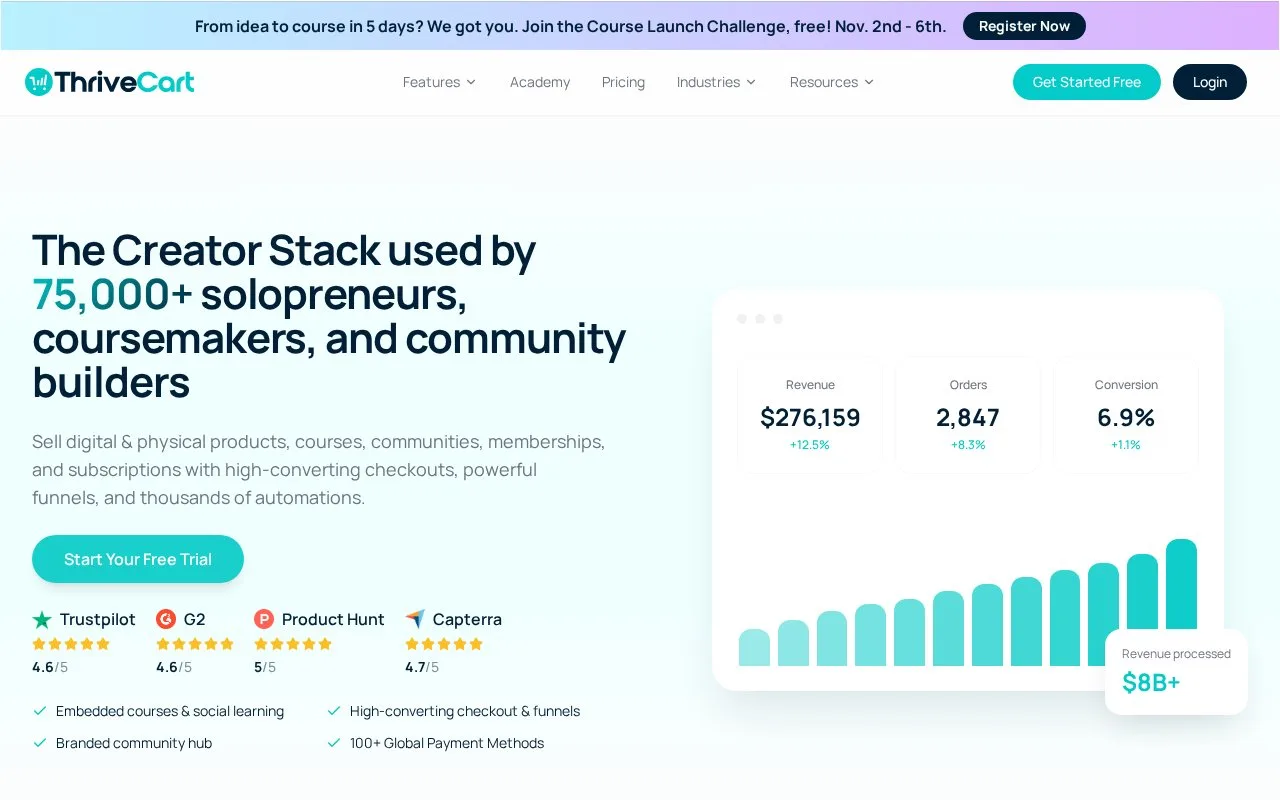Click checkmark beside 100+ Global Payment Methods
This screenshot has height=800, width=1280.
(x=334, y=743)
